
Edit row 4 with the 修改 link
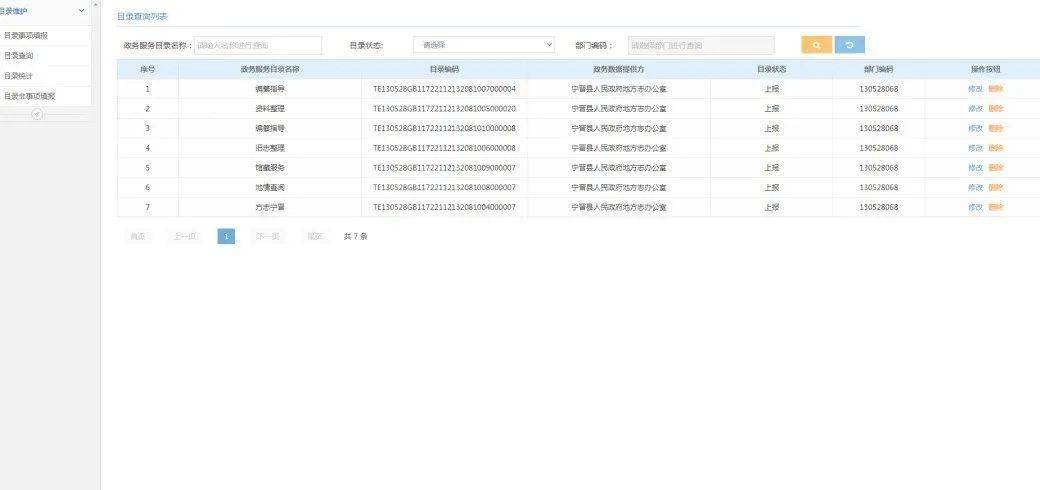pyautogui.click(x=975, y=148)
